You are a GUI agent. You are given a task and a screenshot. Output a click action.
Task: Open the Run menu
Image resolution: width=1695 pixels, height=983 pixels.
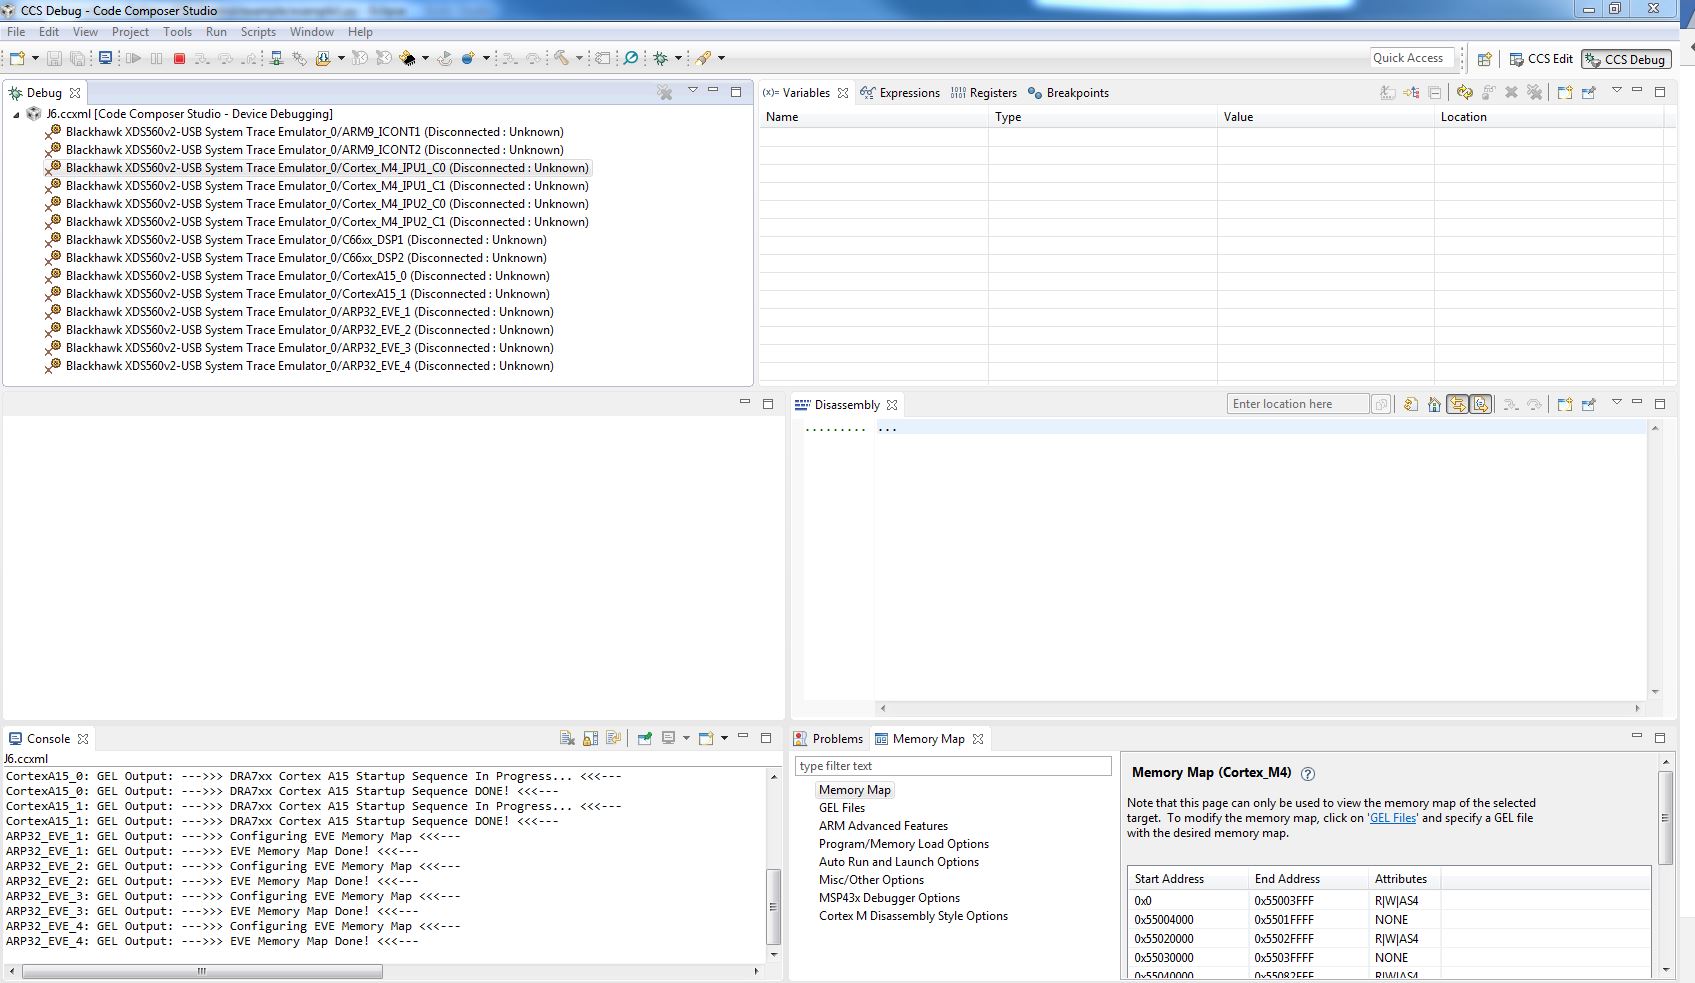[216, 32]
